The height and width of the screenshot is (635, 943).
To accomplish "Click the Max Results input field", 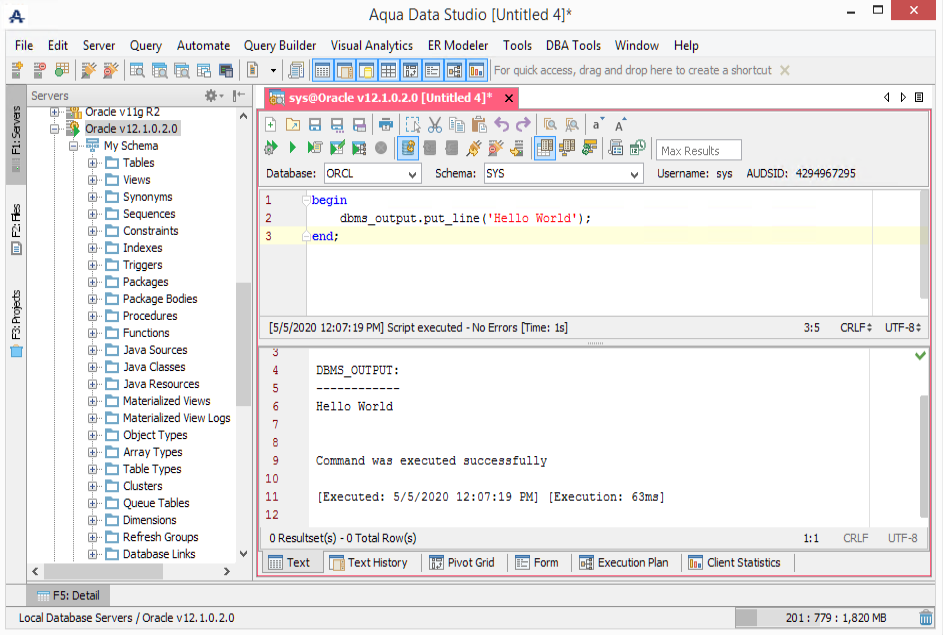I will [699, 150].
